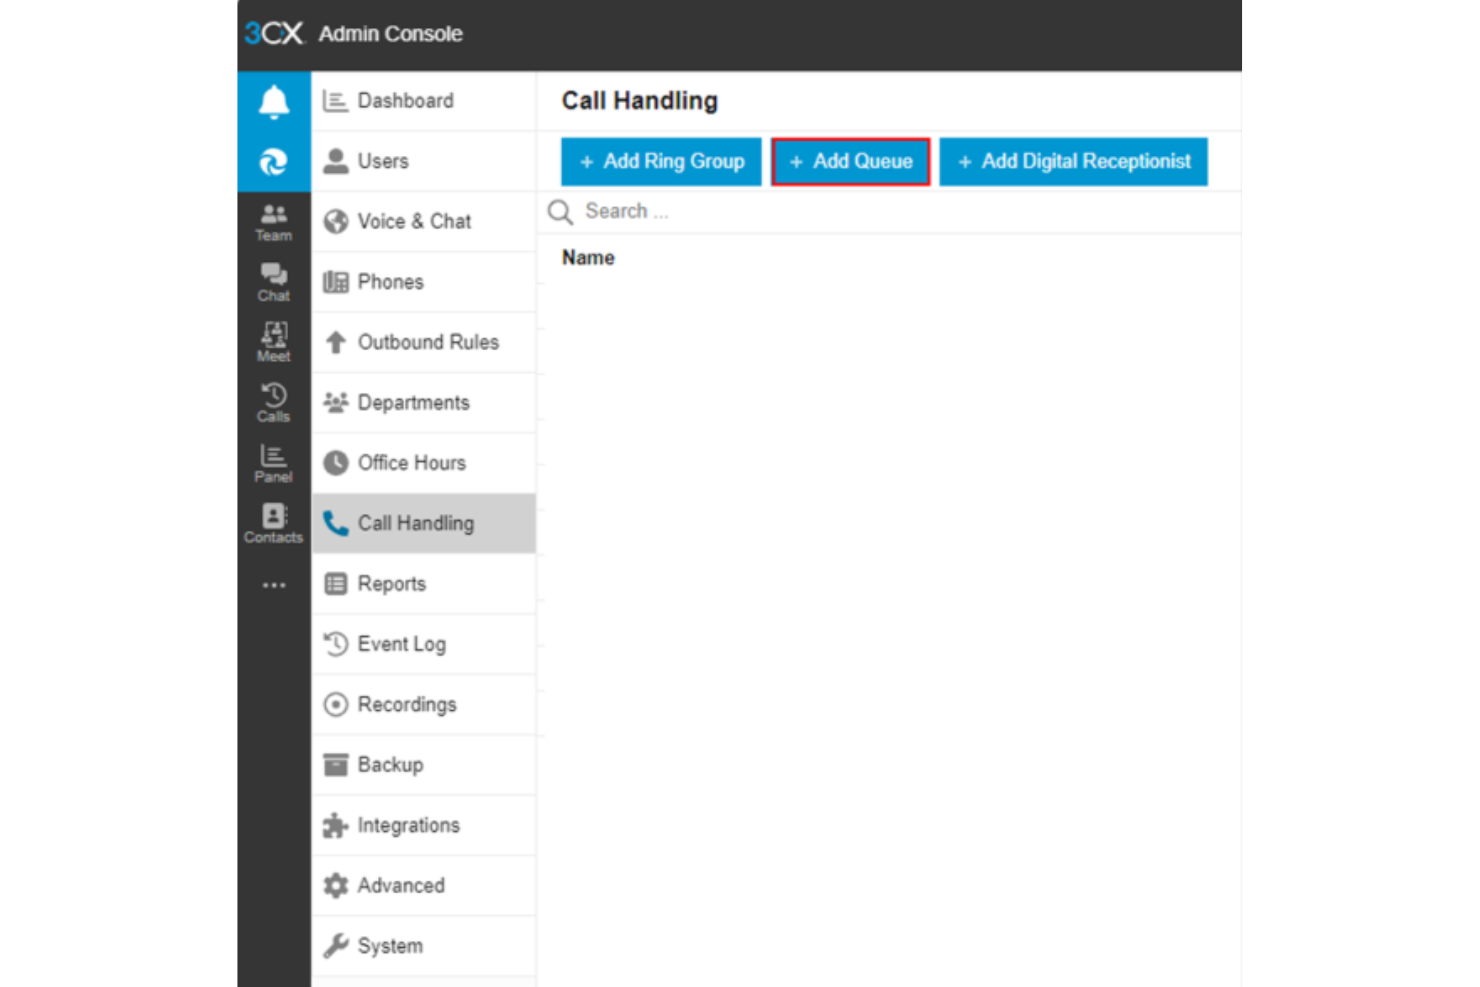The width and height of the screenshot is (1480, 987).
Task: Sort by the Name column header
Action: point(587,257)
